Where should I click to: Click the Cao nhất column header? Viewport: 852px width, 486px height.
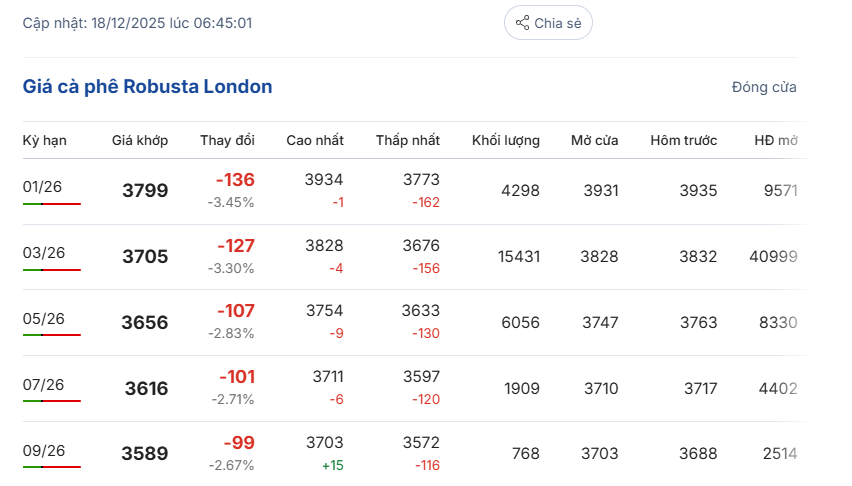315,140
